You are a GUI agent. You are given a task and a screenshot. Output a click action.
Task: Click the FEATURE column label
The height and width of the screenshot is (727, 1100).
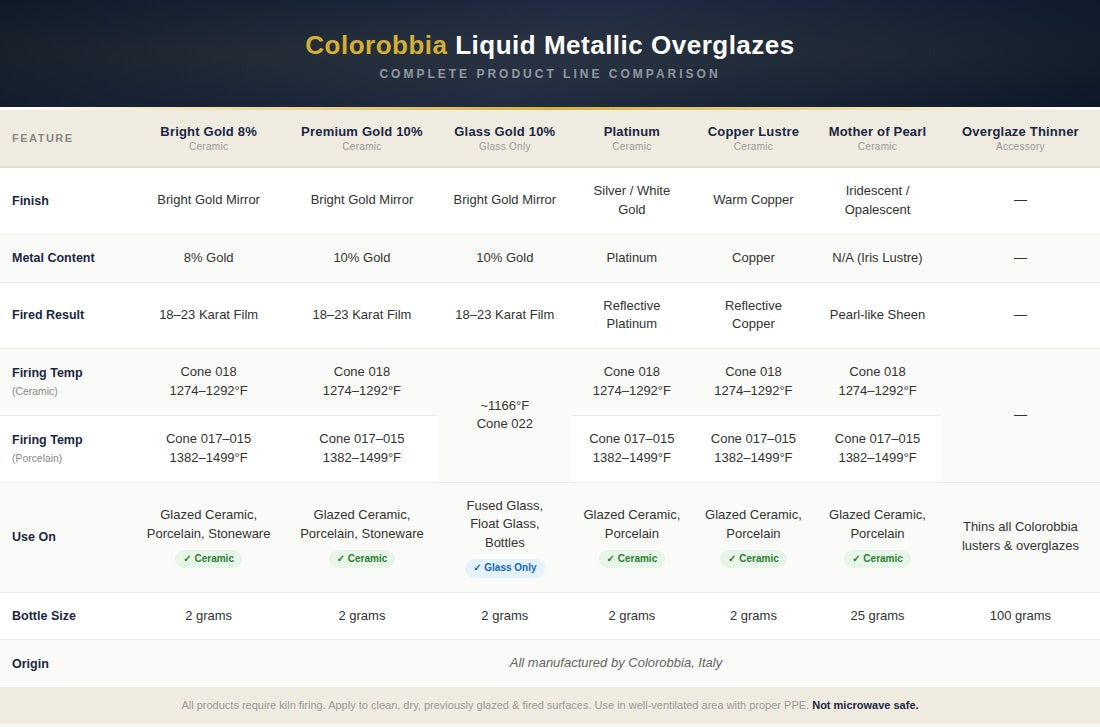[x=42, y=138]
